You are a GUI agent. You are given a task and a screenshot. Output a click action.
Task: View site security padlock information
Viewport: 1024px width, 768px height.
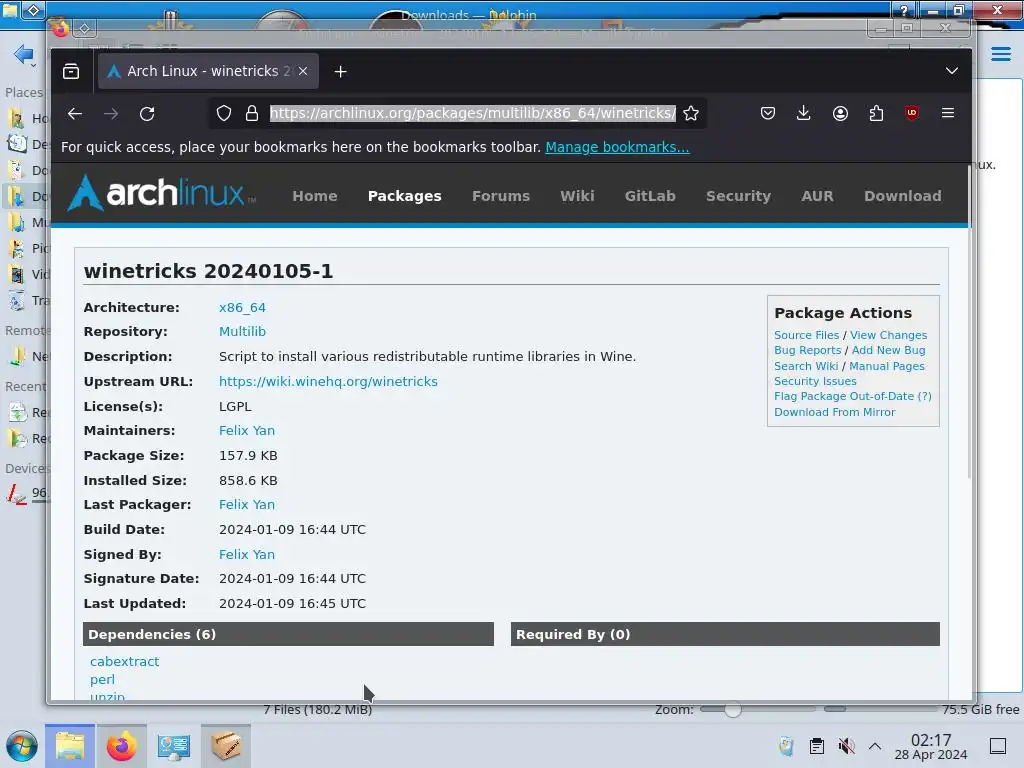coord(251,114)
